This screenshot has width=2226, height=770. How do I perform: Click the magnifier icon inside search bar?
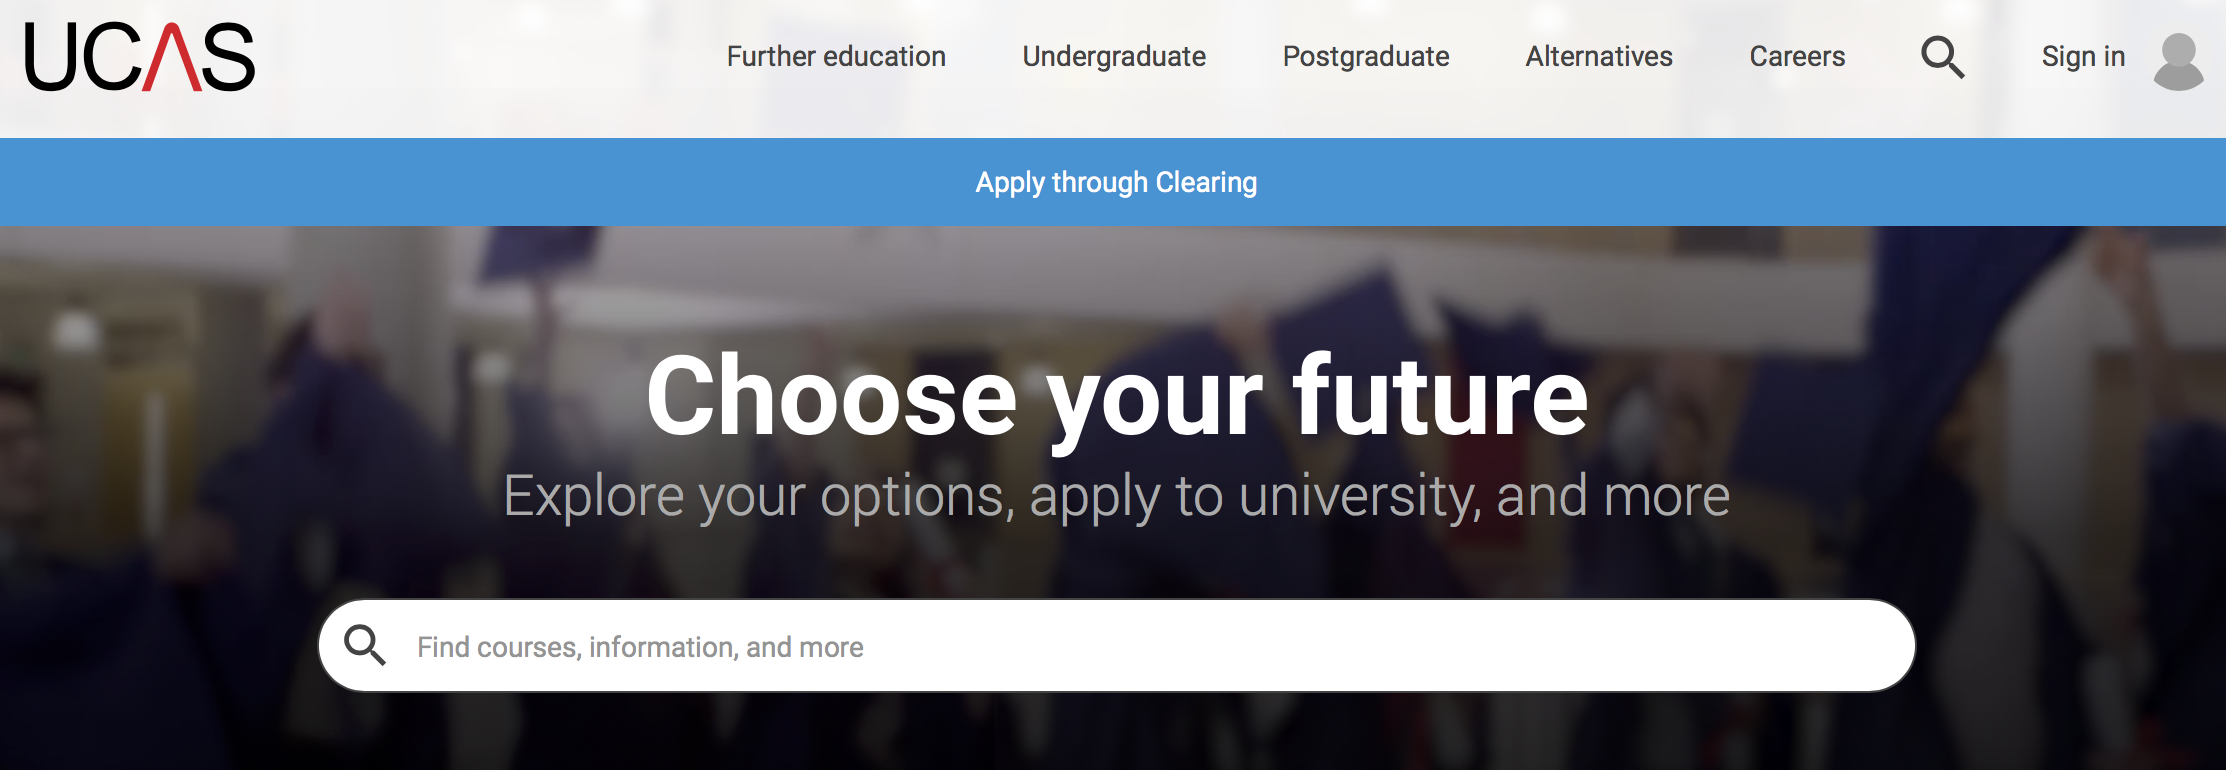[364, 645]
